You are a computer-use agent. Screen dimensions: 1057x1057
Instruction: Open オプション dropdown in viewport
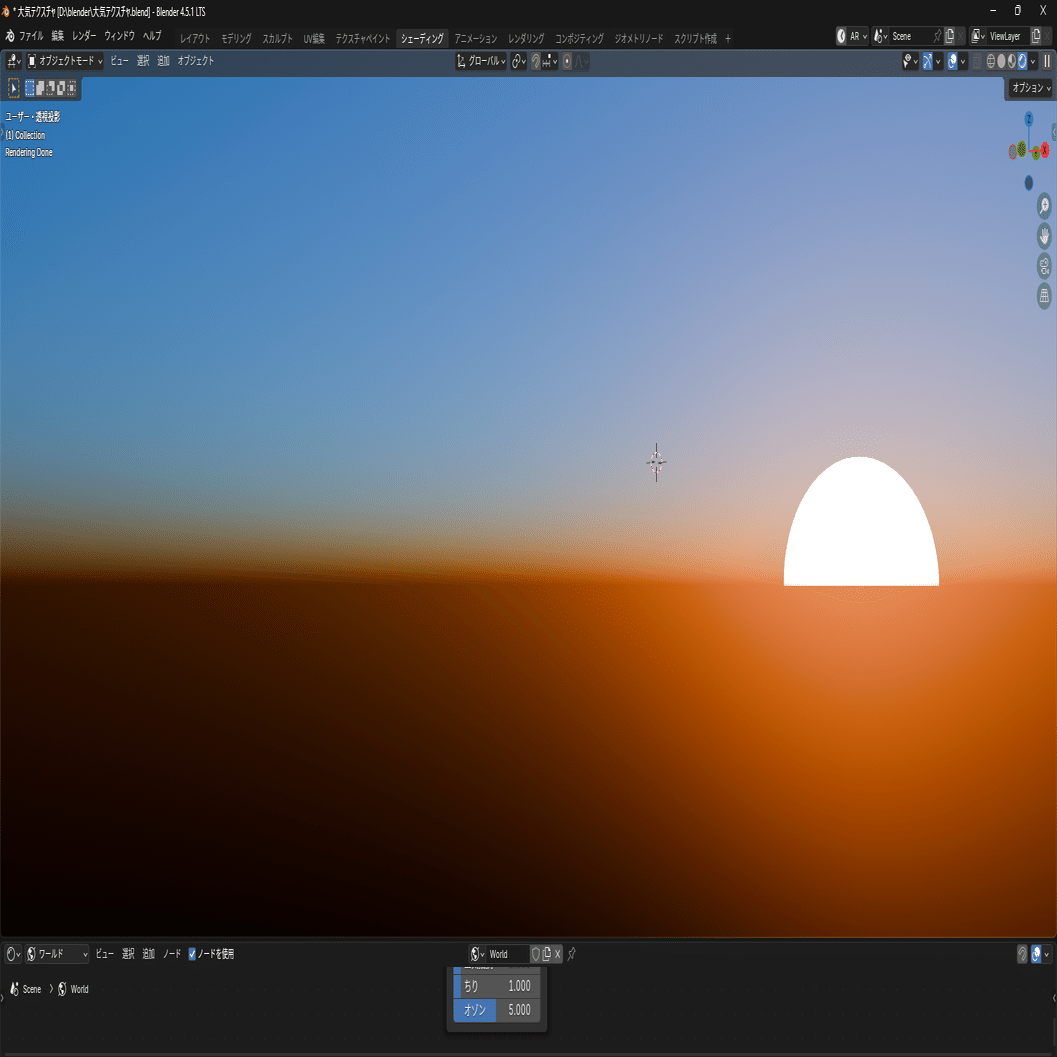(1031, 88)
